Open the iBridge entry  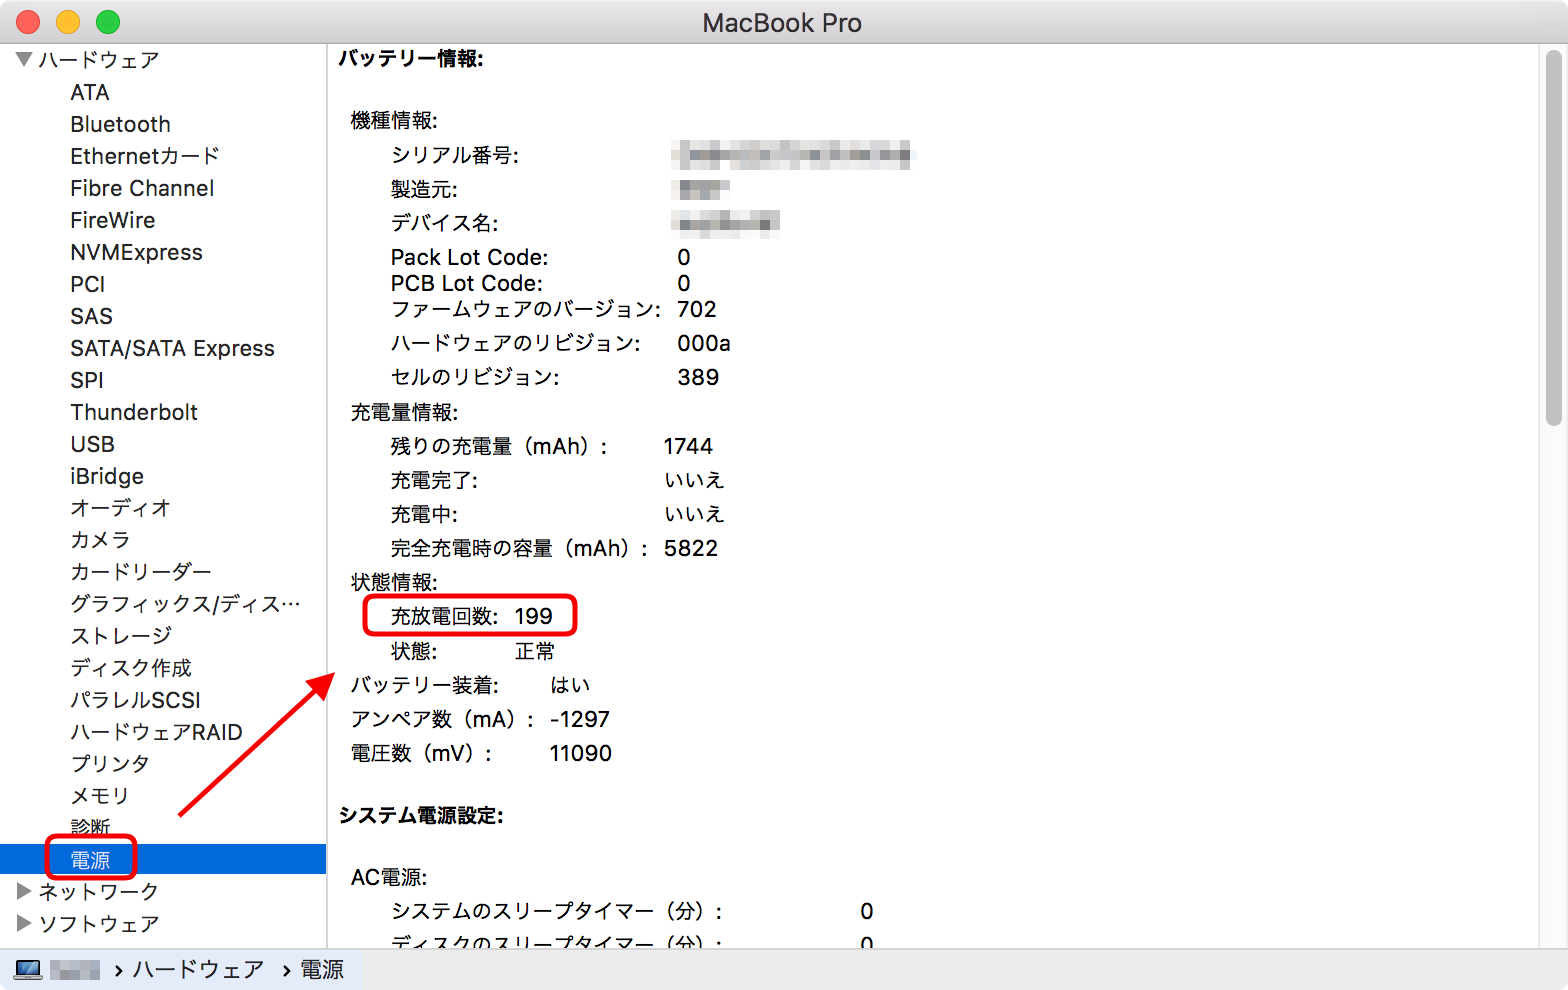(x=107, y=476)
